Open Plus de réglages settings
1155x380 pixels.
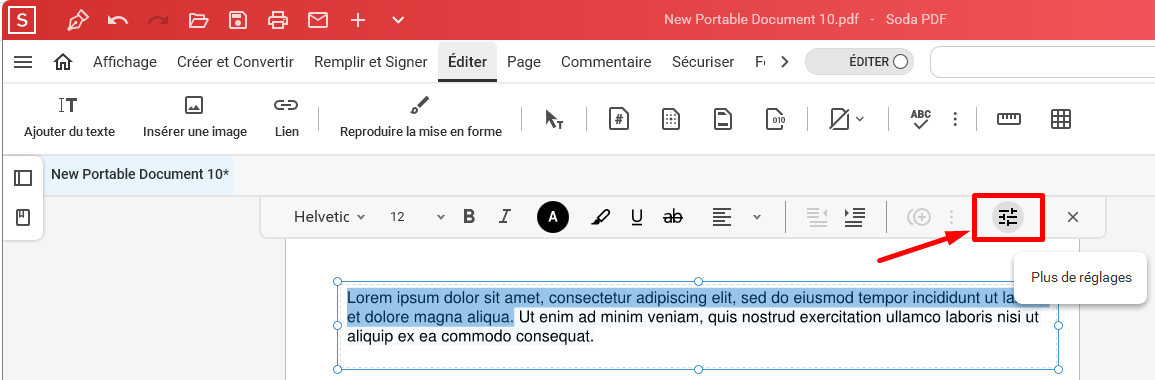click(x=1008, y=217)
